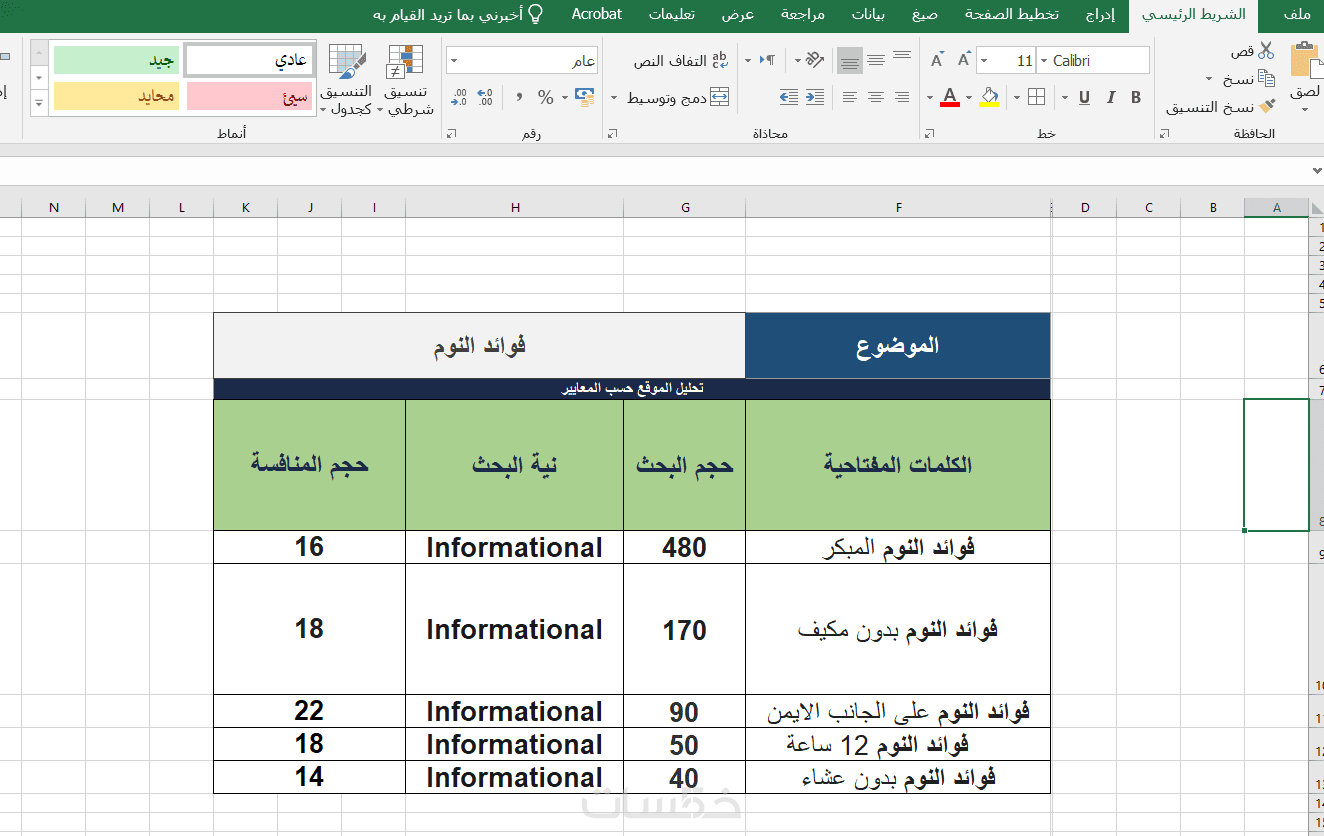The image size is (1324, 836).
Task: Toggle Align Right horizontal alignment
Action: coord(902,97)
